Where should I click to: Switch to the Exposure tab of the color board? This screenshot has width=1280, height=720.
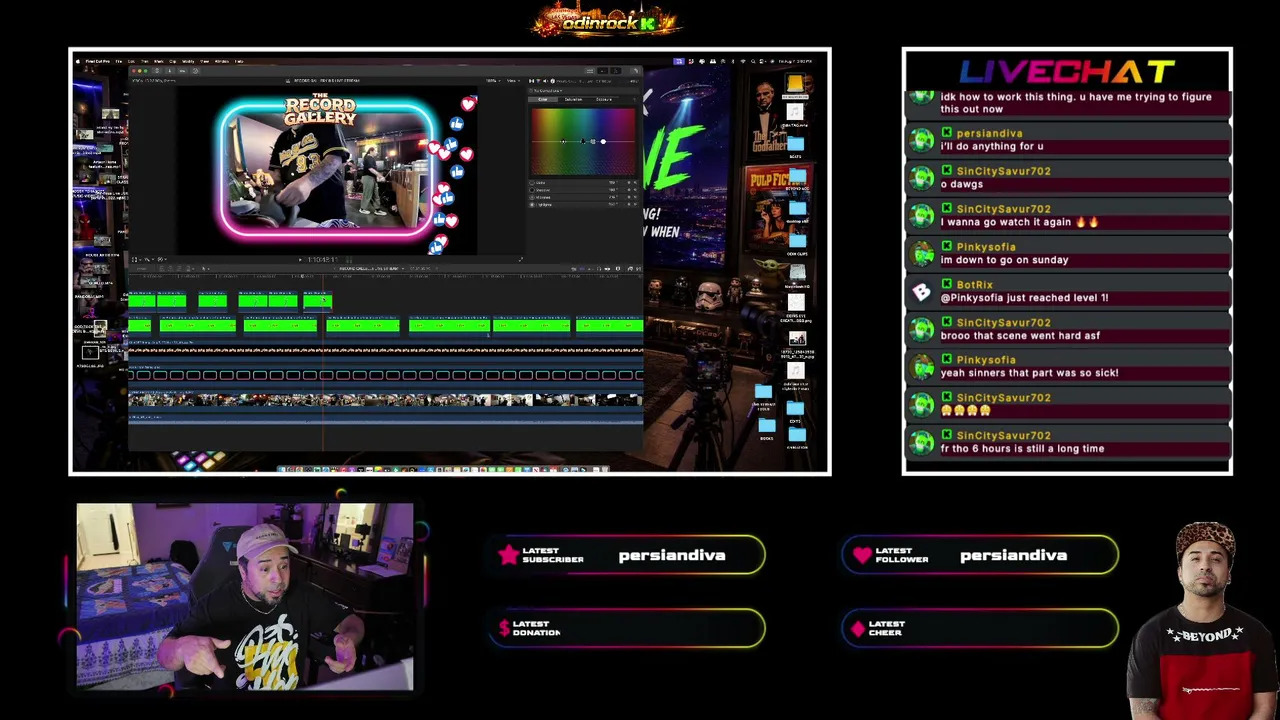(x=604, y=99)
